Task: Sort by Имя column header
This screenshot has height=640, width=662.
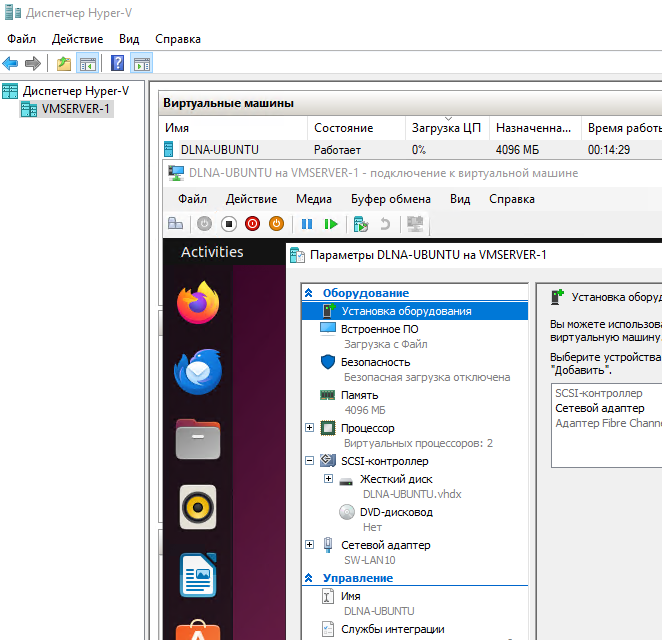Action: tap(233, 128)
